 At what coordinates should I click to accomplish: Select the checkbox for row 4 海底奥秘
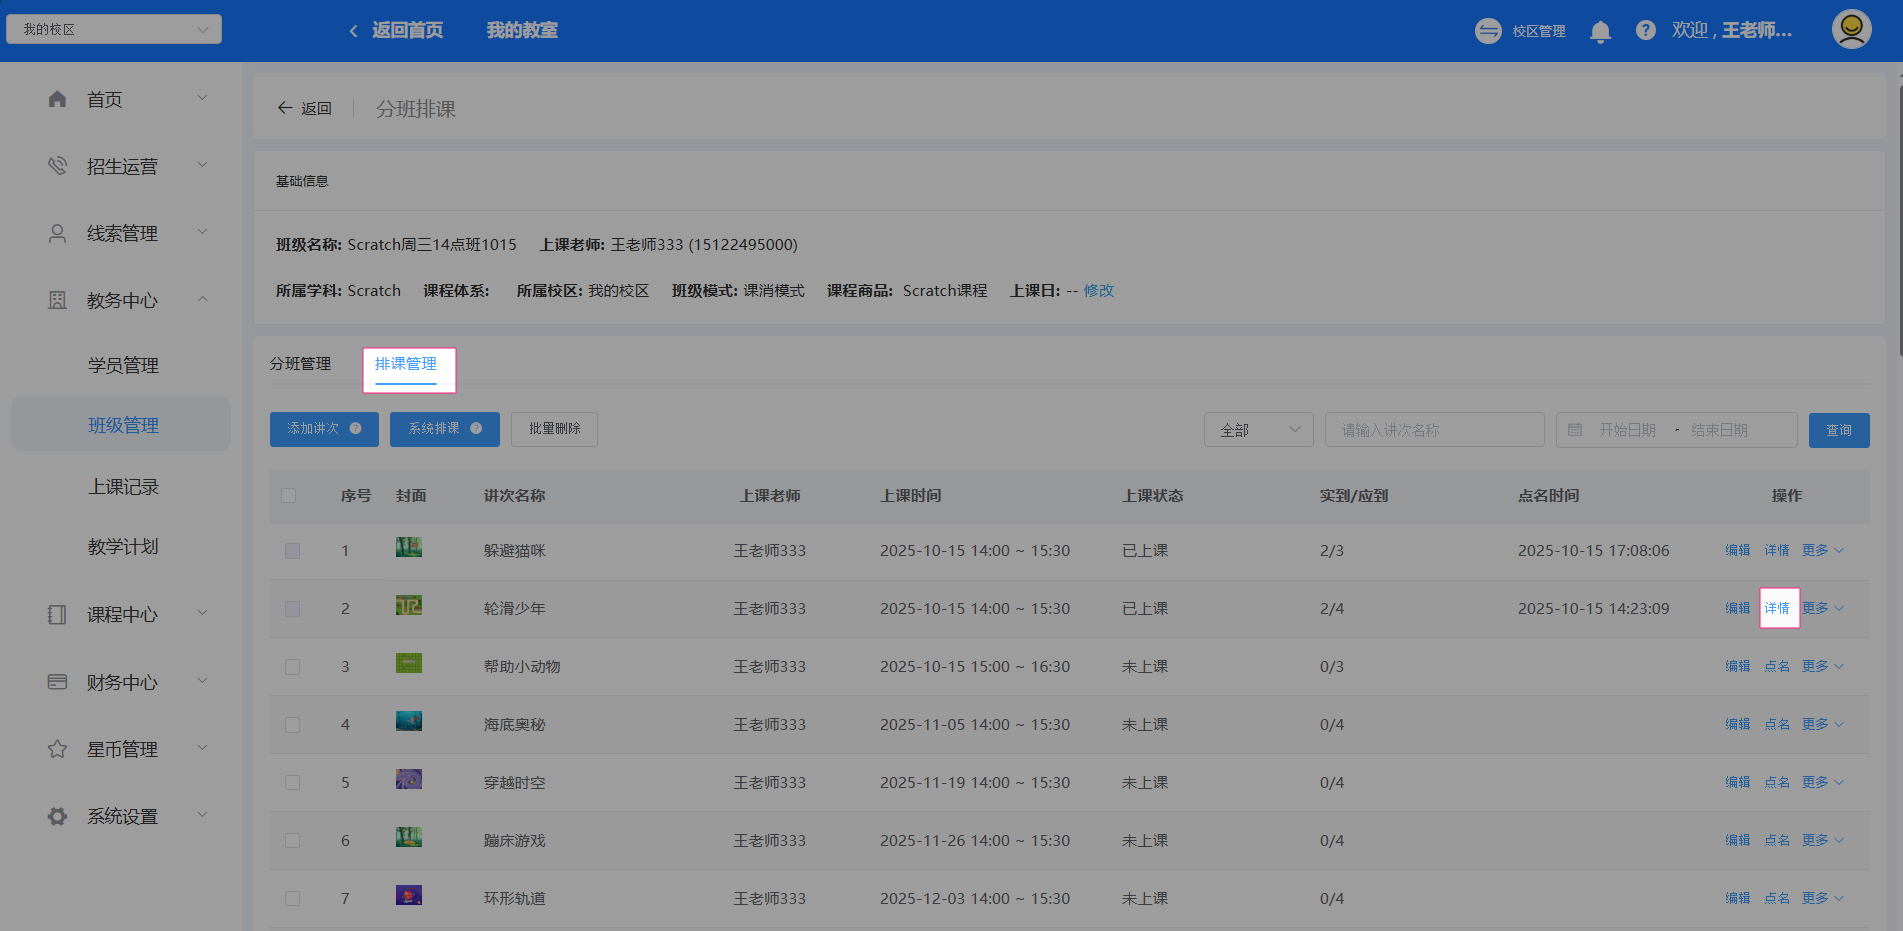(292, 725)
